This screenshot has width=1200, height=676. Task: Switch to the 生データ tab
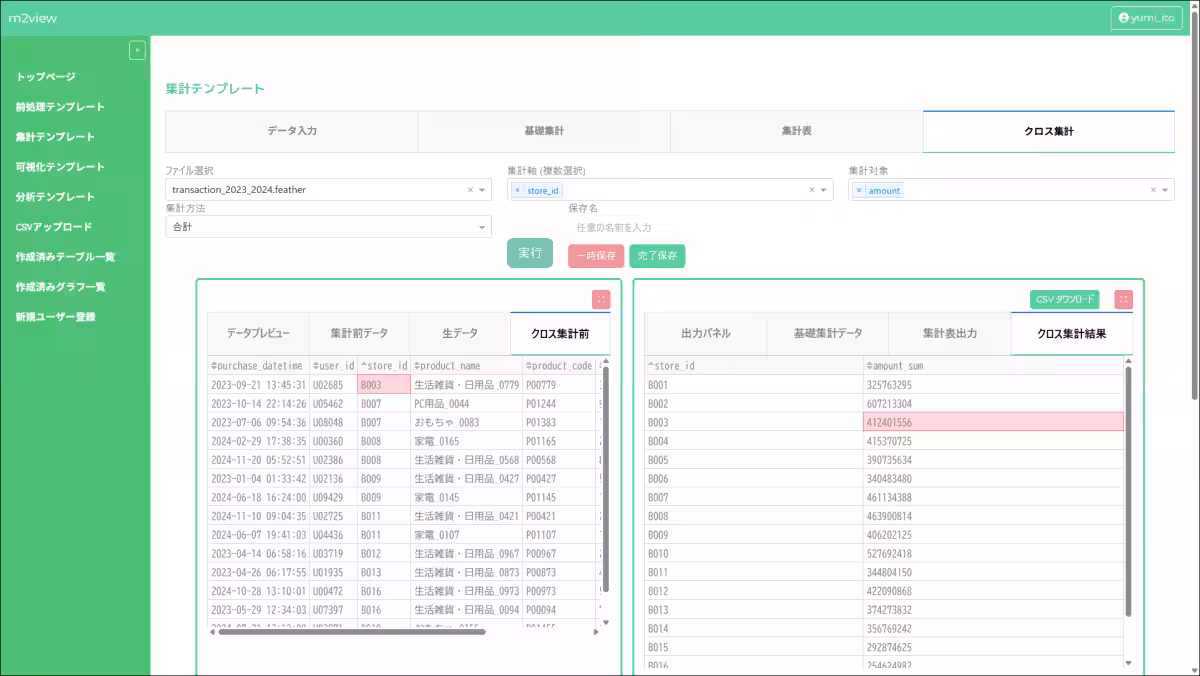[x=460, y=333]
